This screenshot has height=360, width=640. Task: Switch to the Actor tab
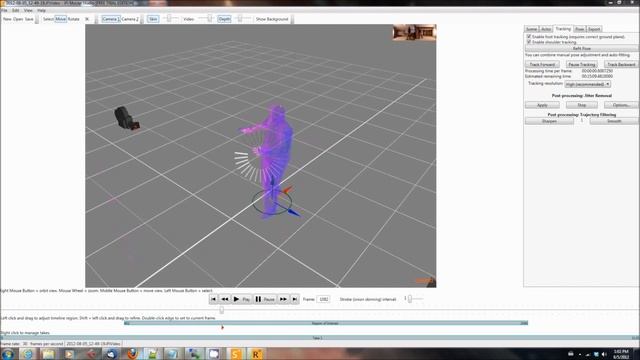546,29
